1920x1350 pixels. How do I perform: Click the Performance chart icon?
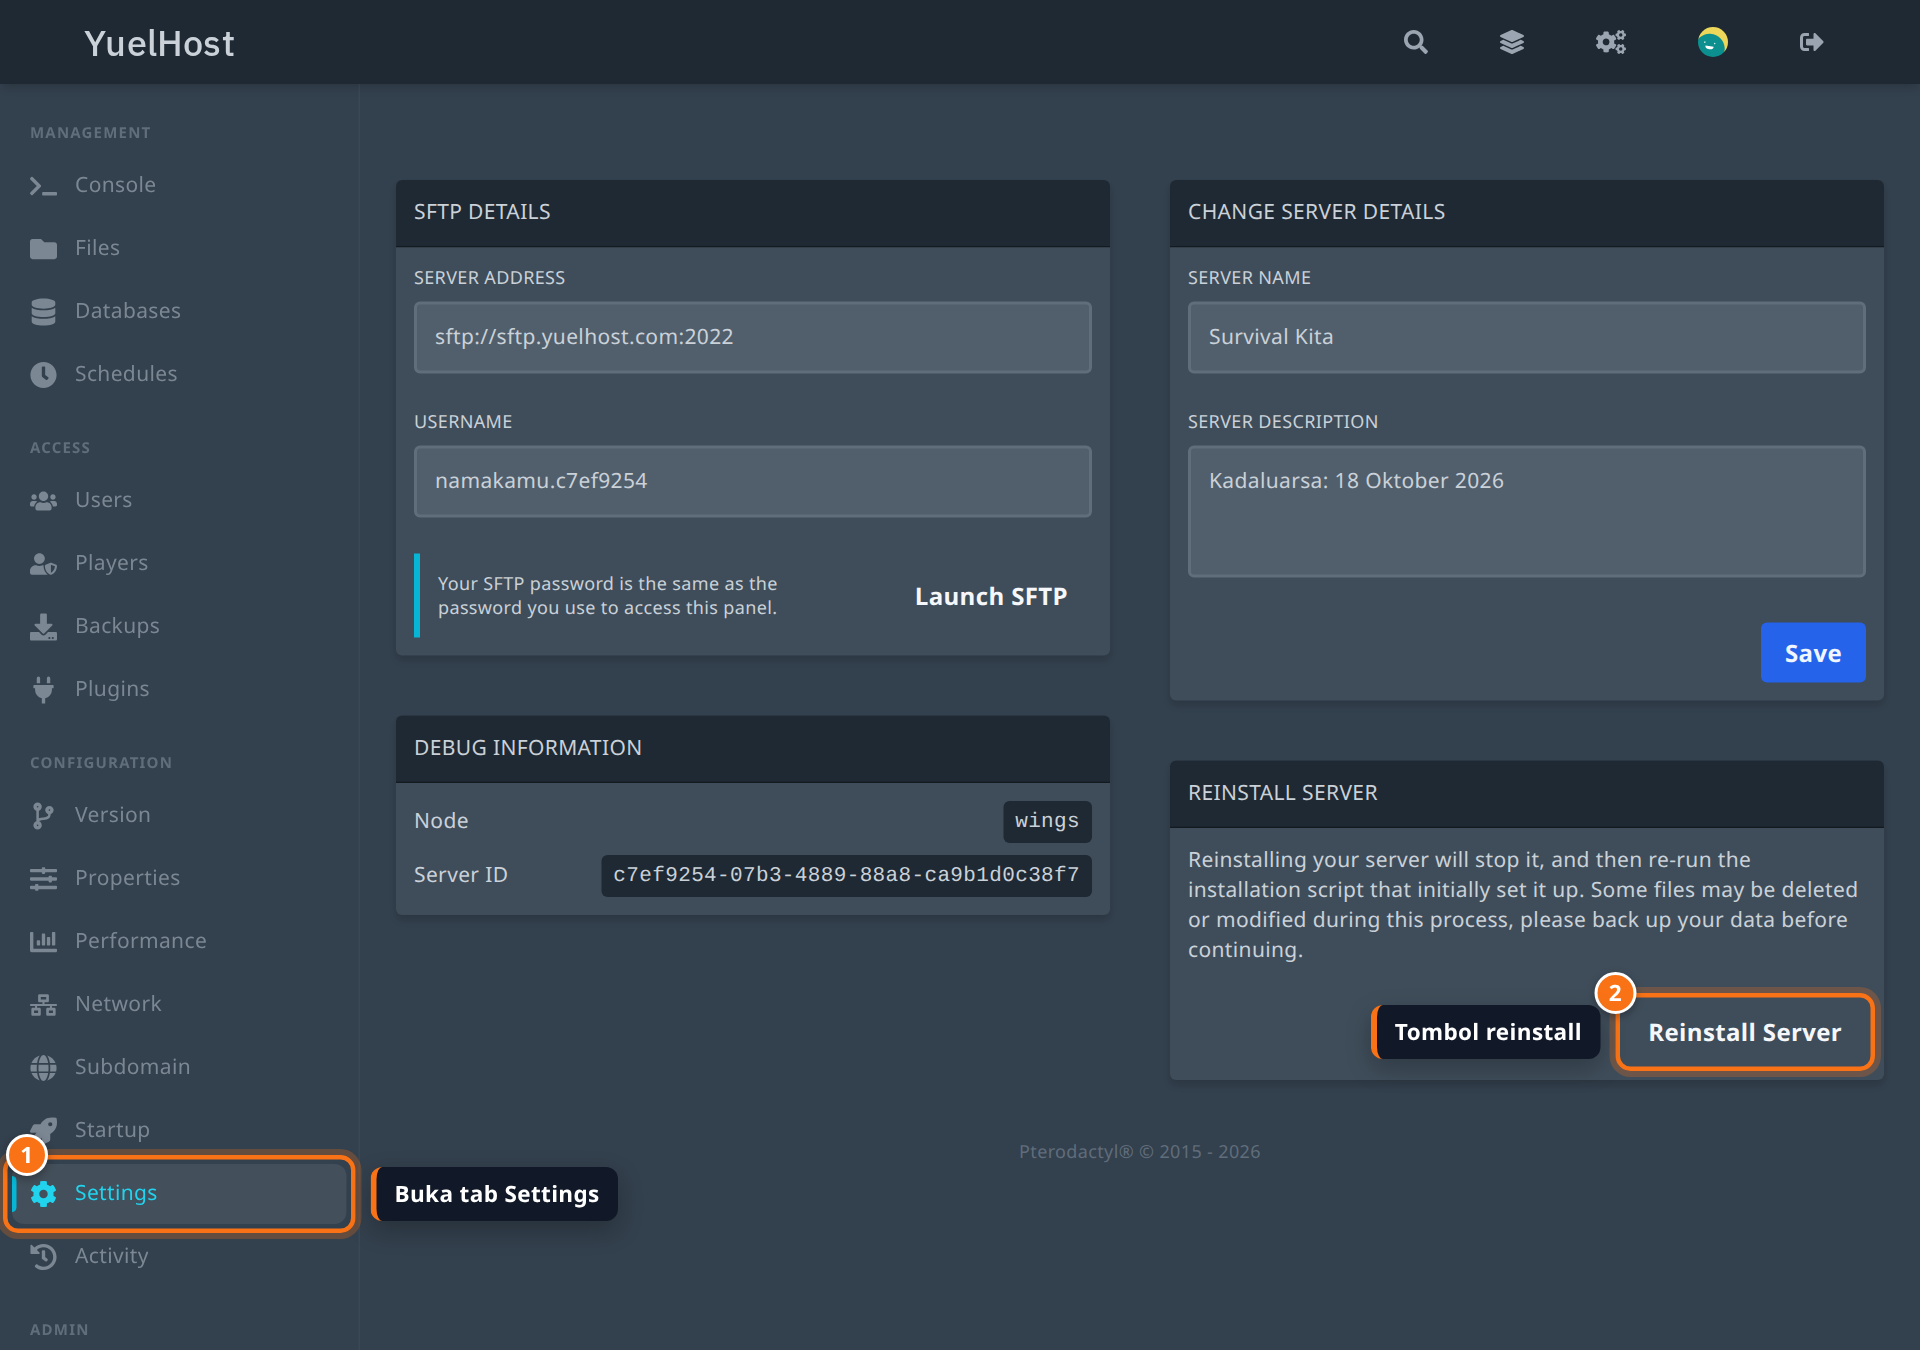[43, 942]
